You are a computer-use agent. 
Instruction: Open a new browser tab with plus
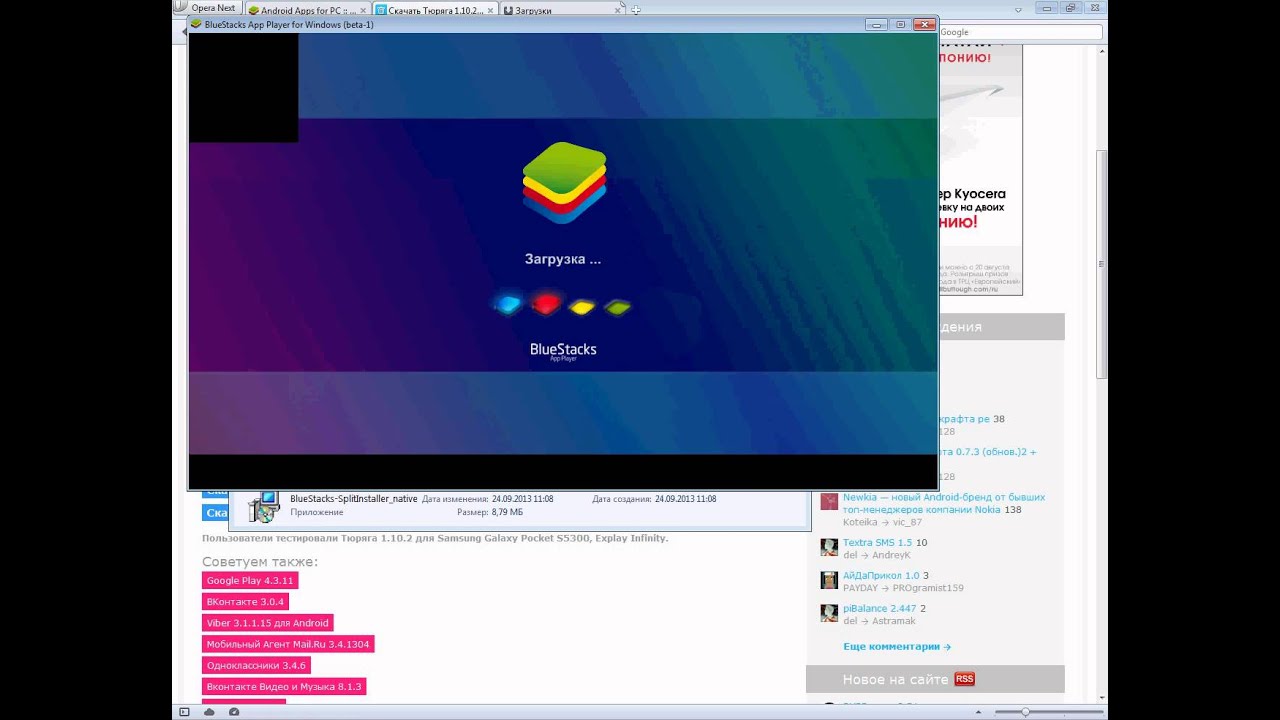(636, 10)
